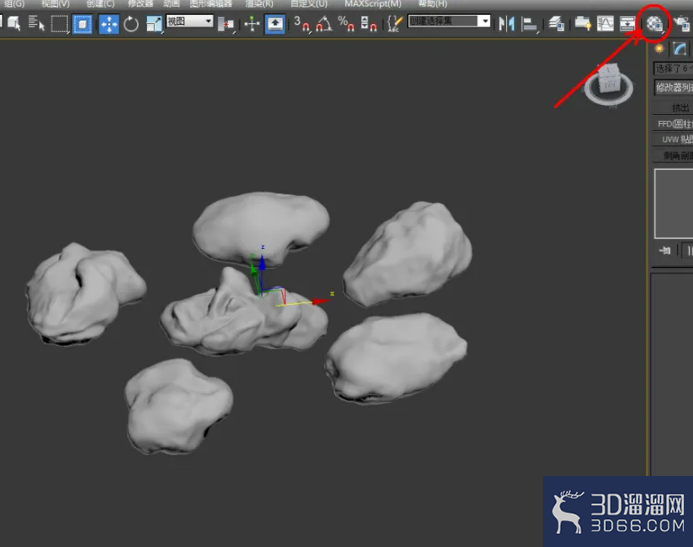Image resolution: width=693 pixels, height=547 pixels.
Task: Open the 图形编辑器 menu
Action: (x=211, y=4)
